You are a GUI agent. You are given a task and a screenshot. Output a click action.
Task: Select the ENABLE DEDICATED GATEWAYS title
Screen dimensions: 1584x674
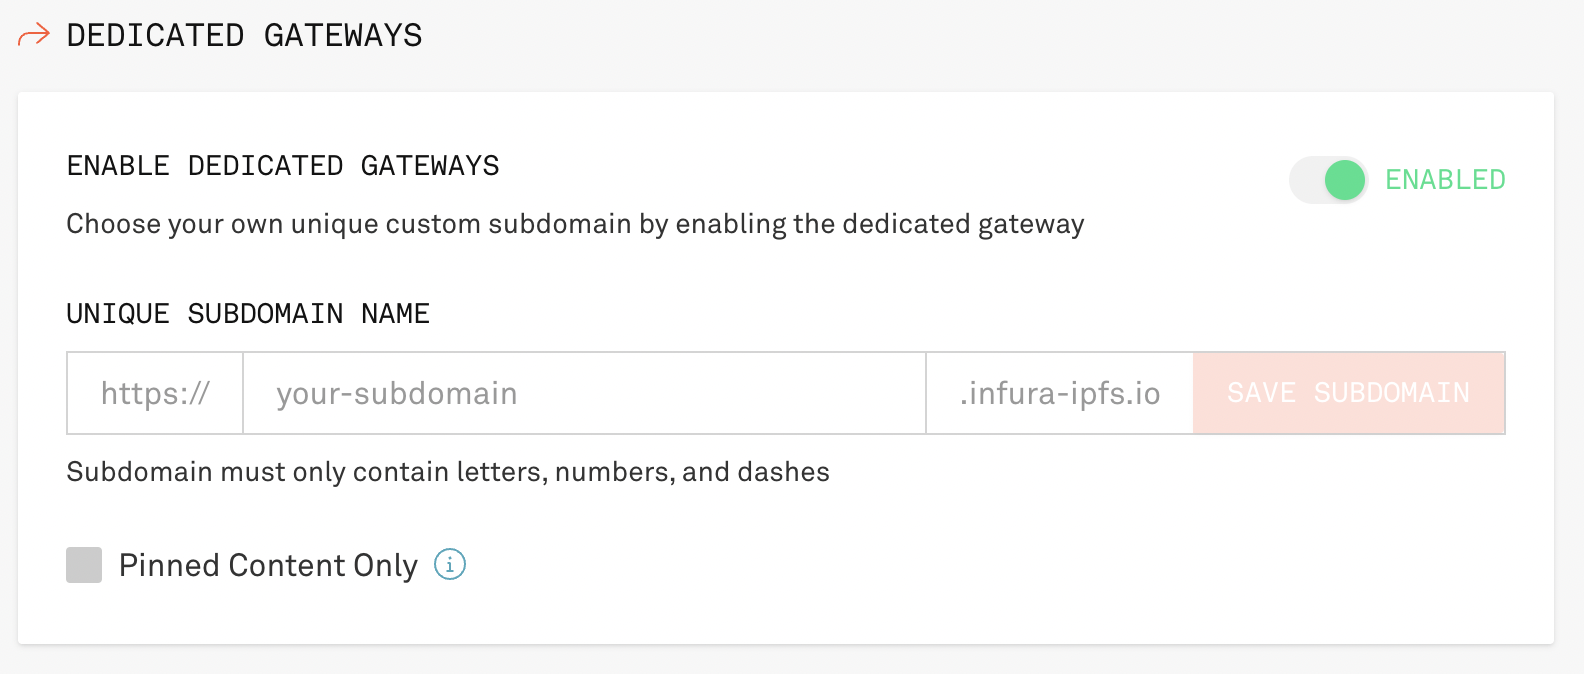[x=283, y=165]
